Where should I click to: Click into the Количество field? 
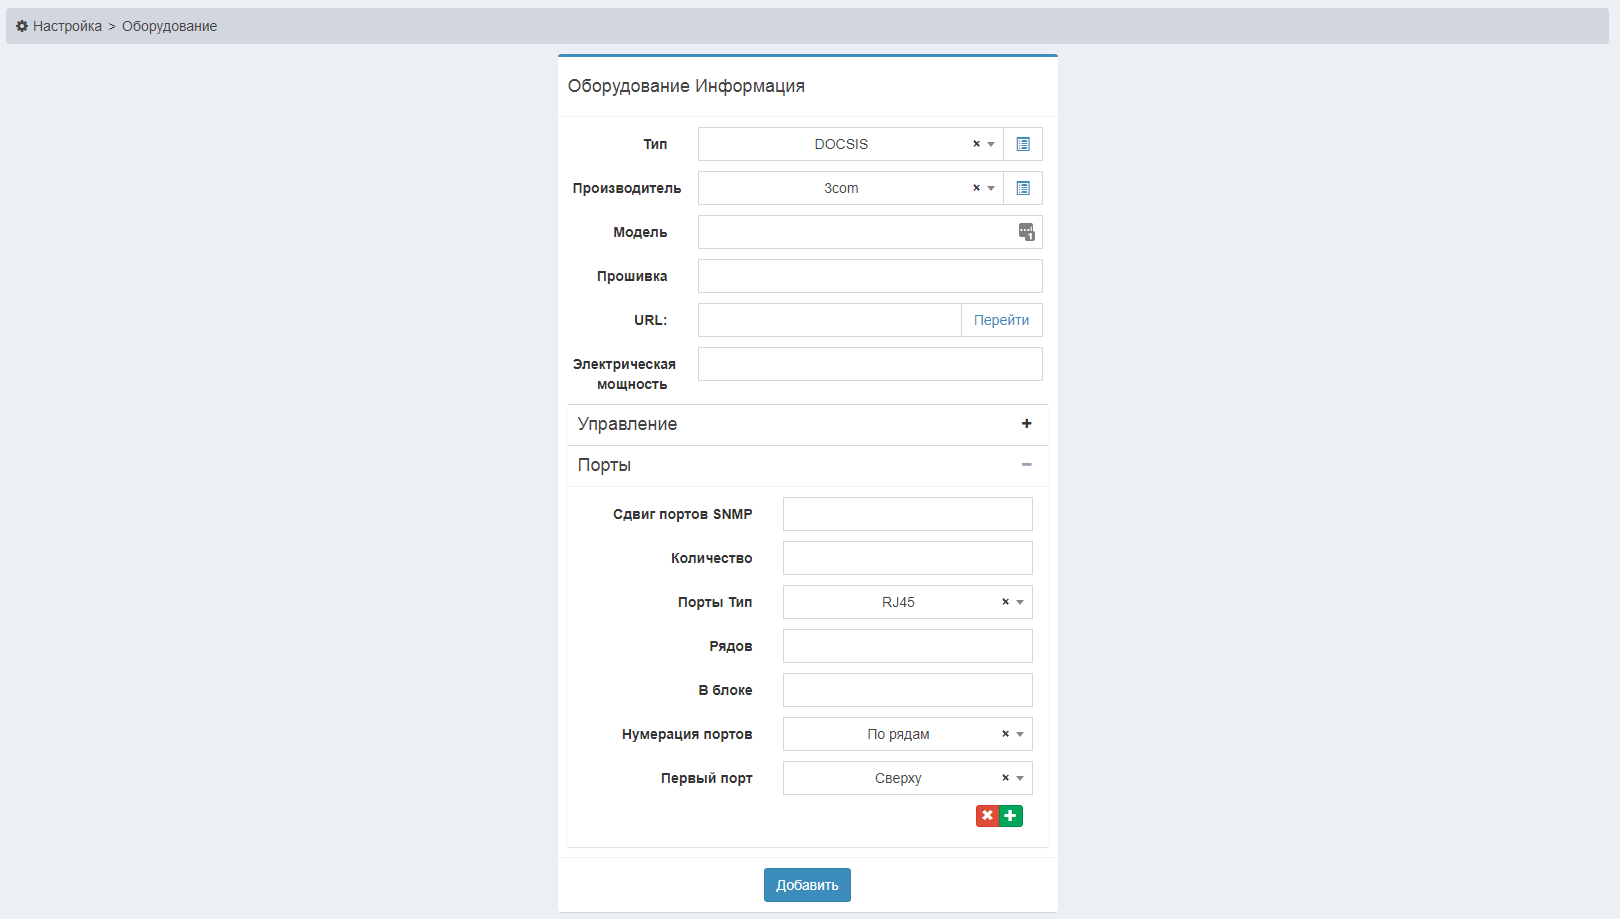(907, 558)
